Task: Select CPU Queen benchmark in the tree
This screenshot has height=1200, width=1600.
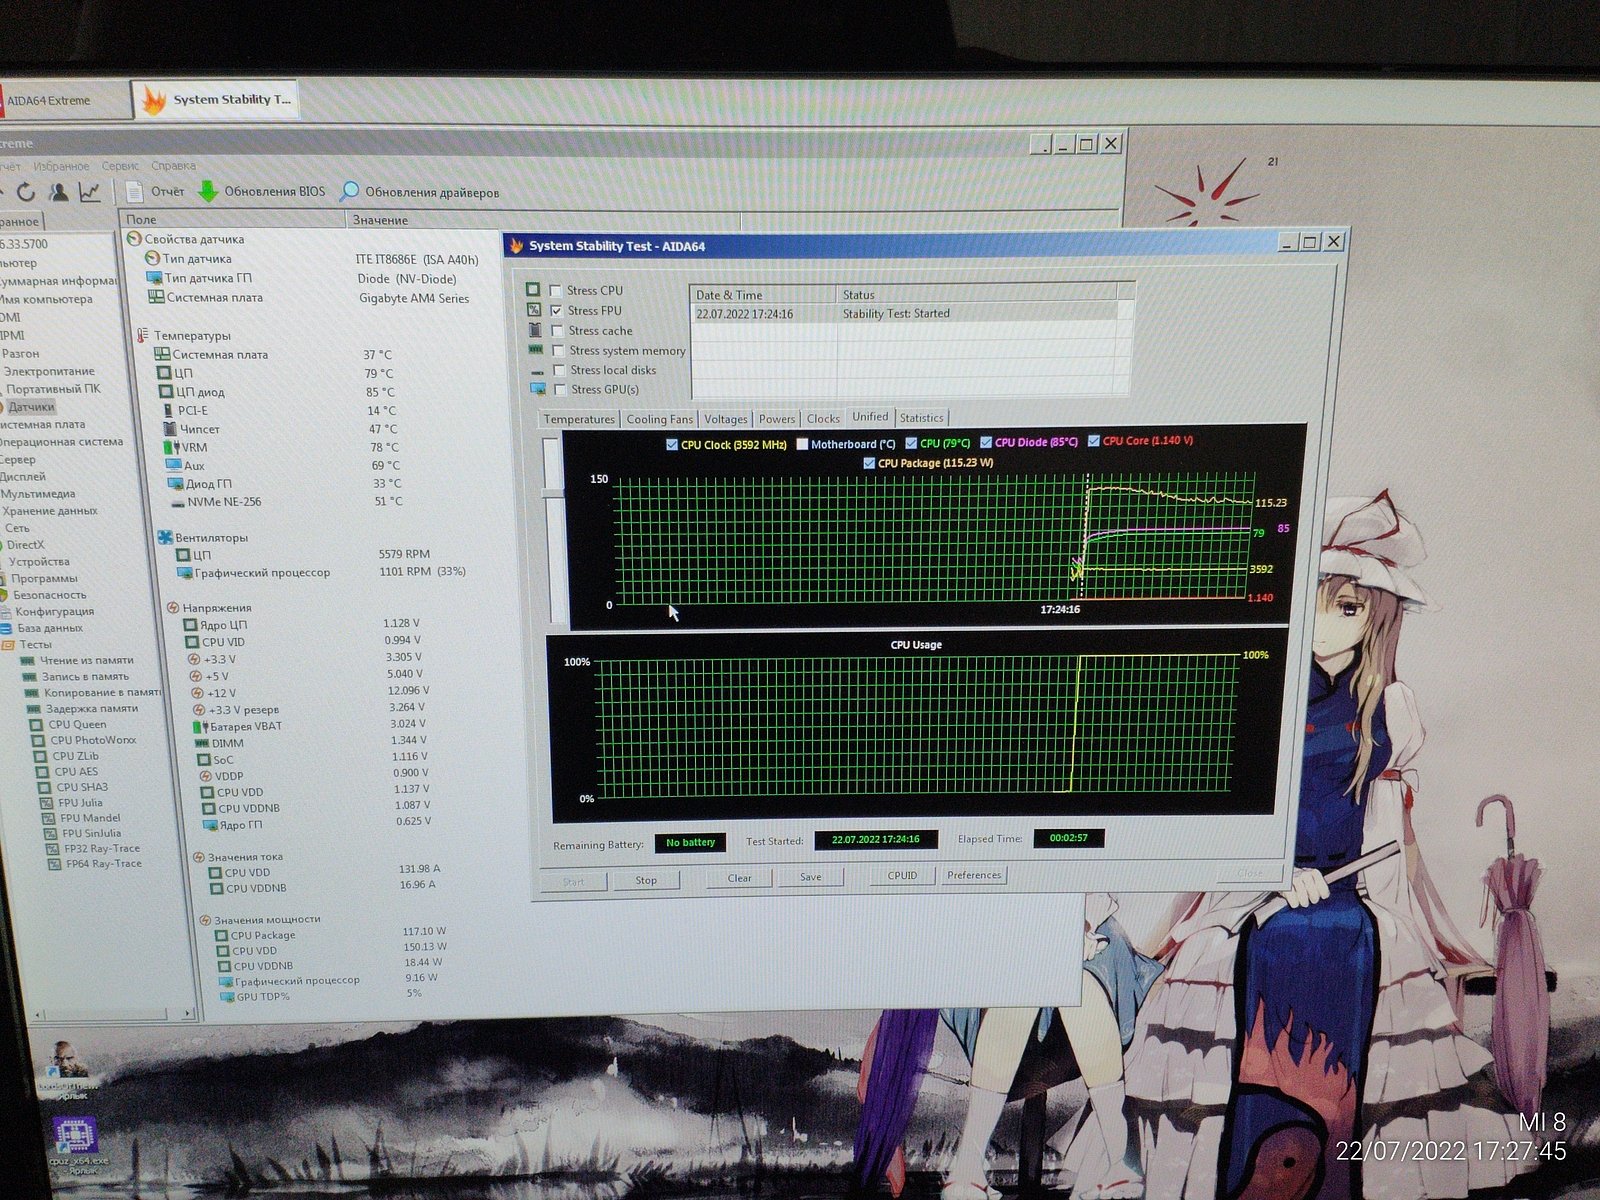Action: coord(77,724)
